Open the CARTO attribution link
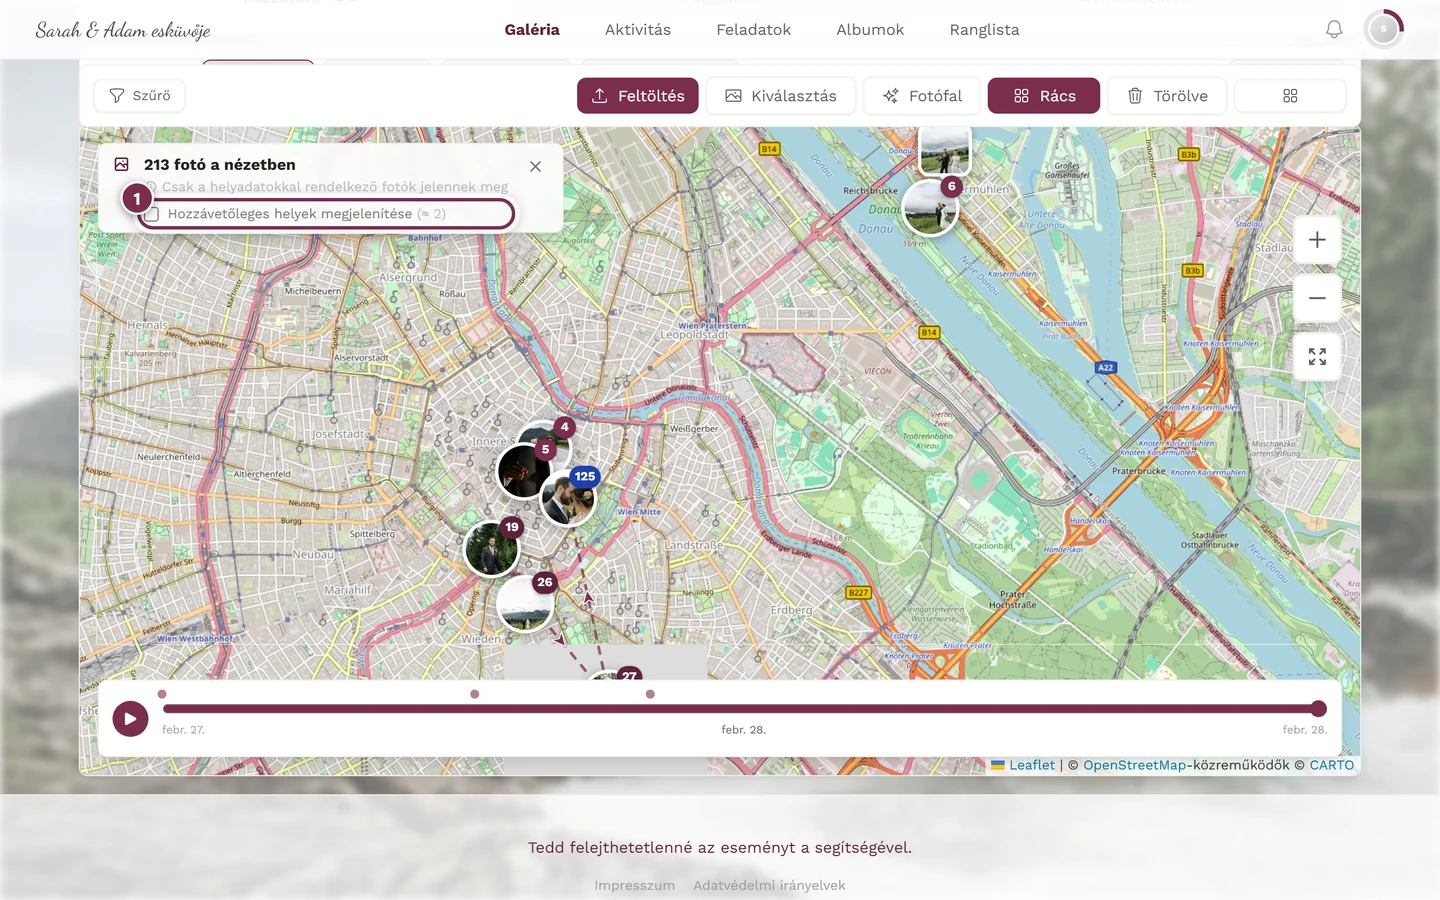The image size is (1440, 900). [x=1332, y=765]
